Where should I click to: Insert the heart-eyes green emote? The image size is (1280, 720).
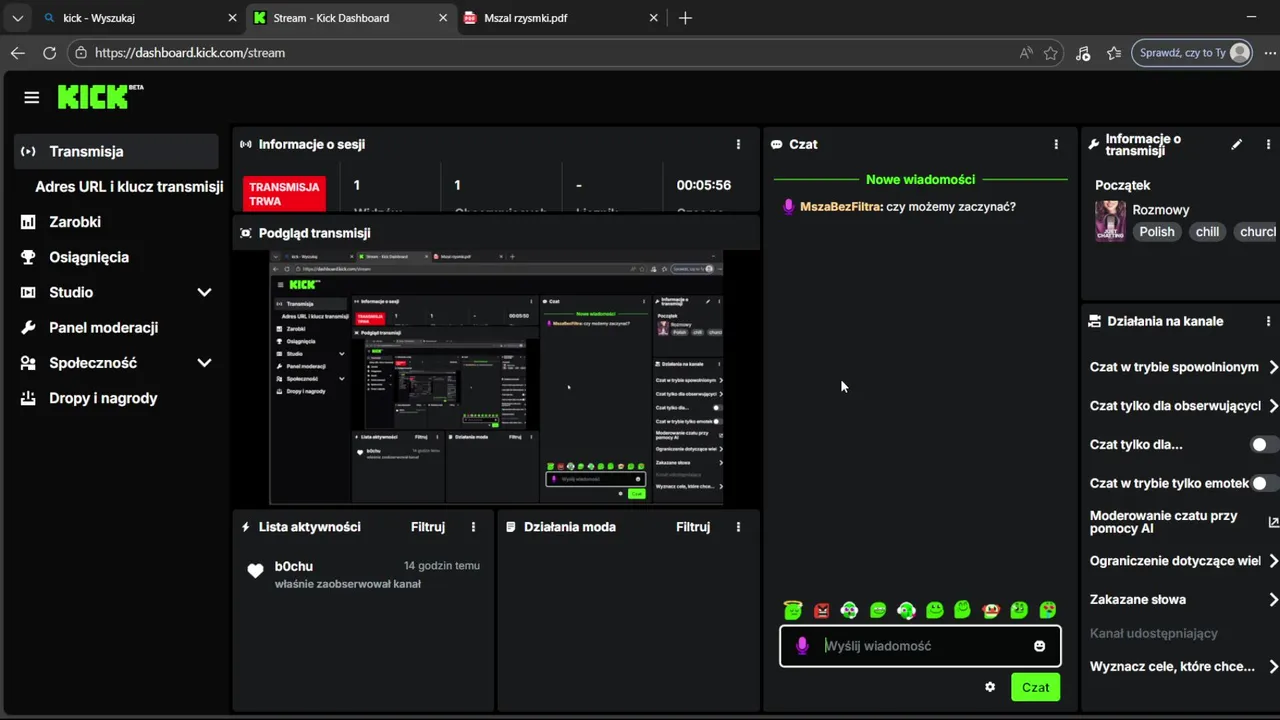click(1048, 610)
